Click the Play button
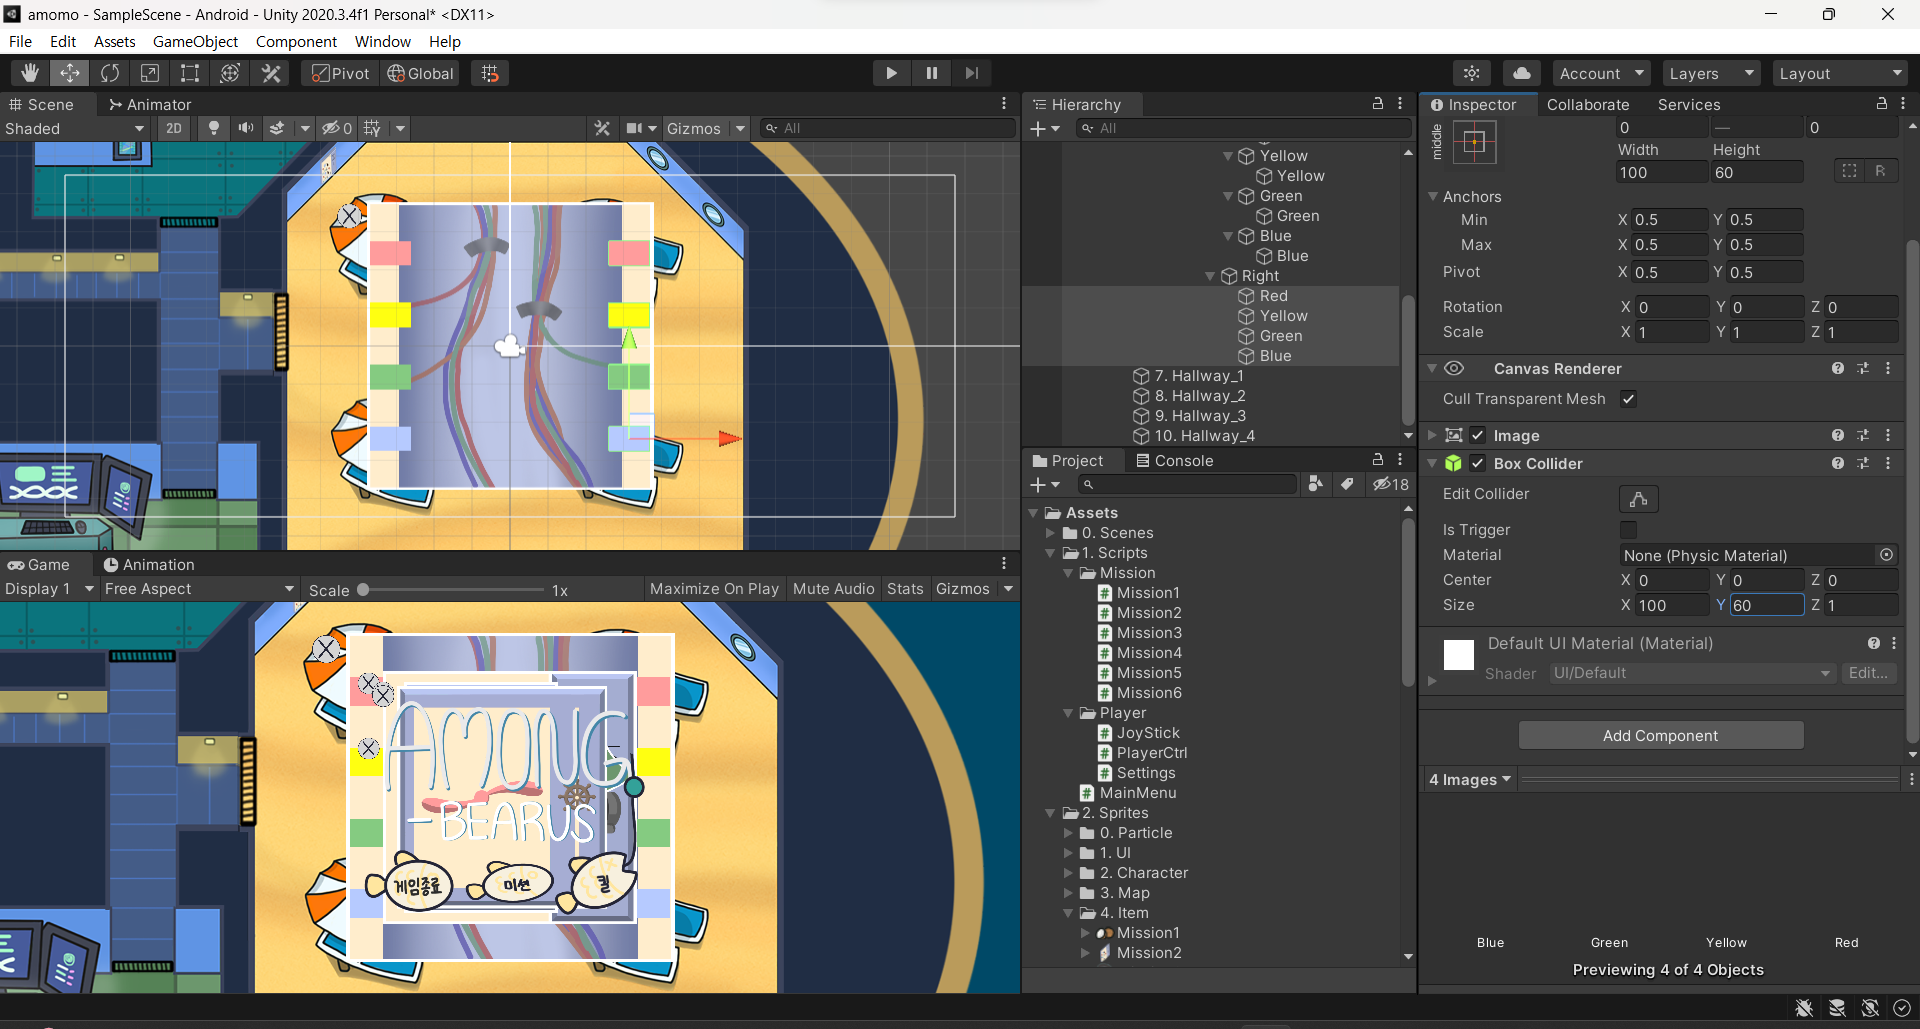The height and width of the screenshot is (1029, 1920). pos(891,73)
